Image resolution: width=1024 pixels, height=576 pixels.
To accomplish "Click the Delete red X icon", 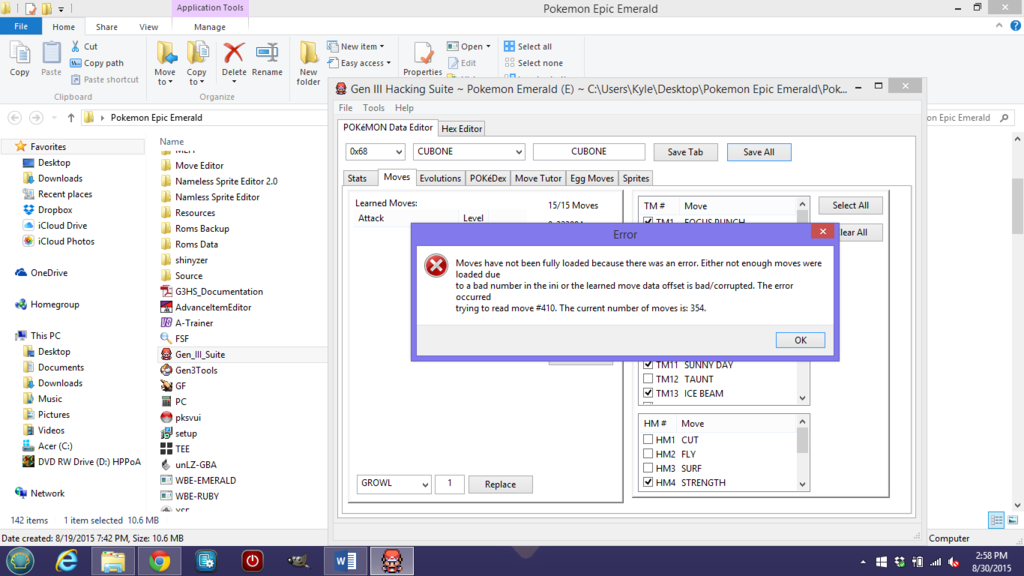I will 234,53.
